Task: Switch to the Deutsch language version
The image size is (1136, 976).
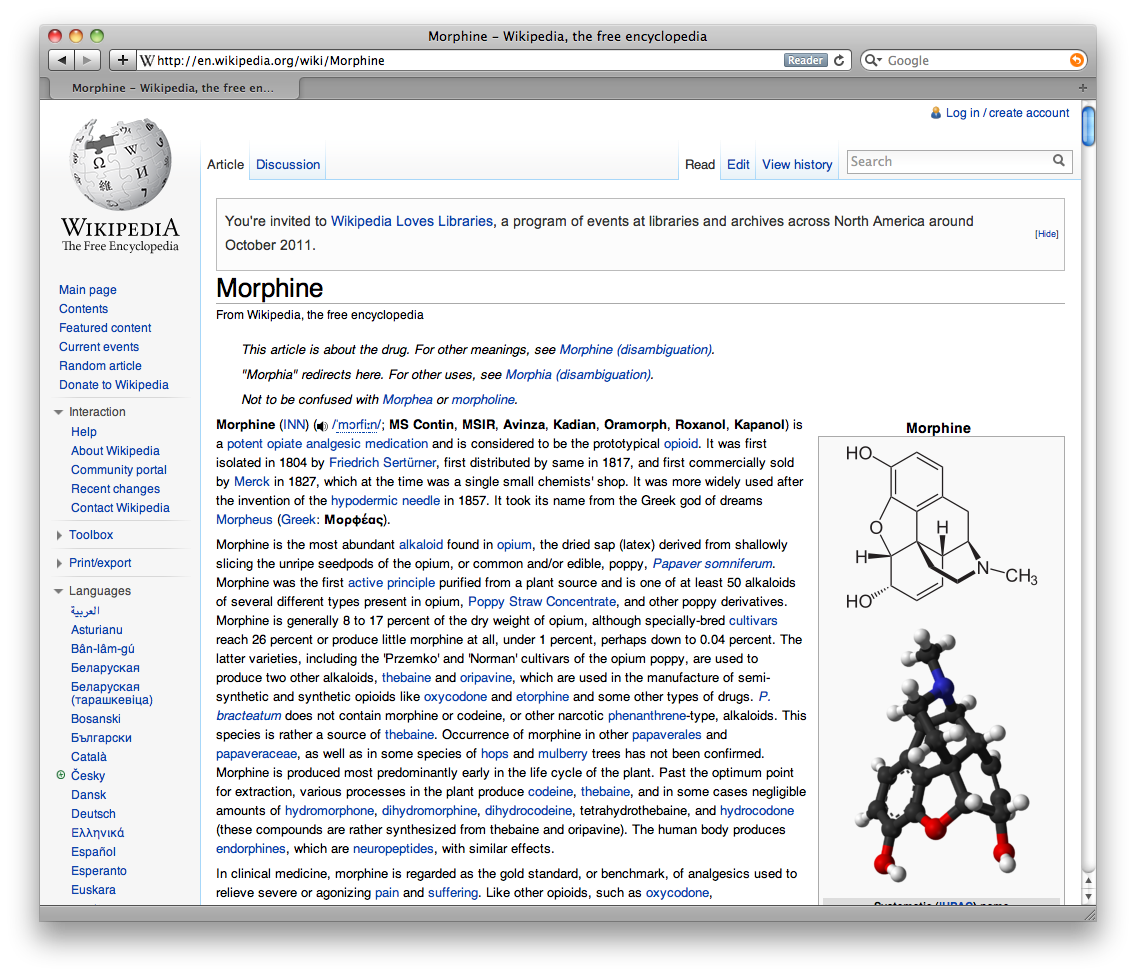Action: pos(93,814)
